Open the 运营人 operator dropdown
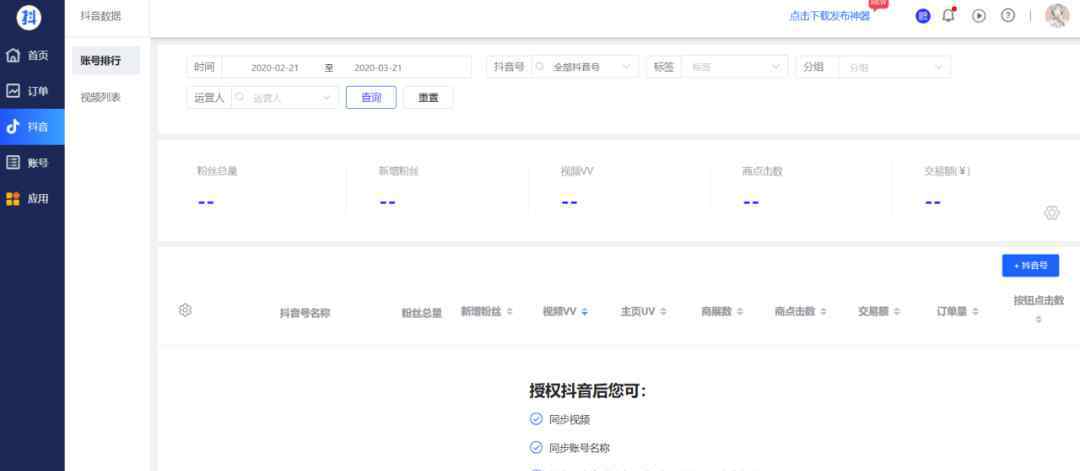The height and width of the screenshot is (471, 1080). click(284, 97)
